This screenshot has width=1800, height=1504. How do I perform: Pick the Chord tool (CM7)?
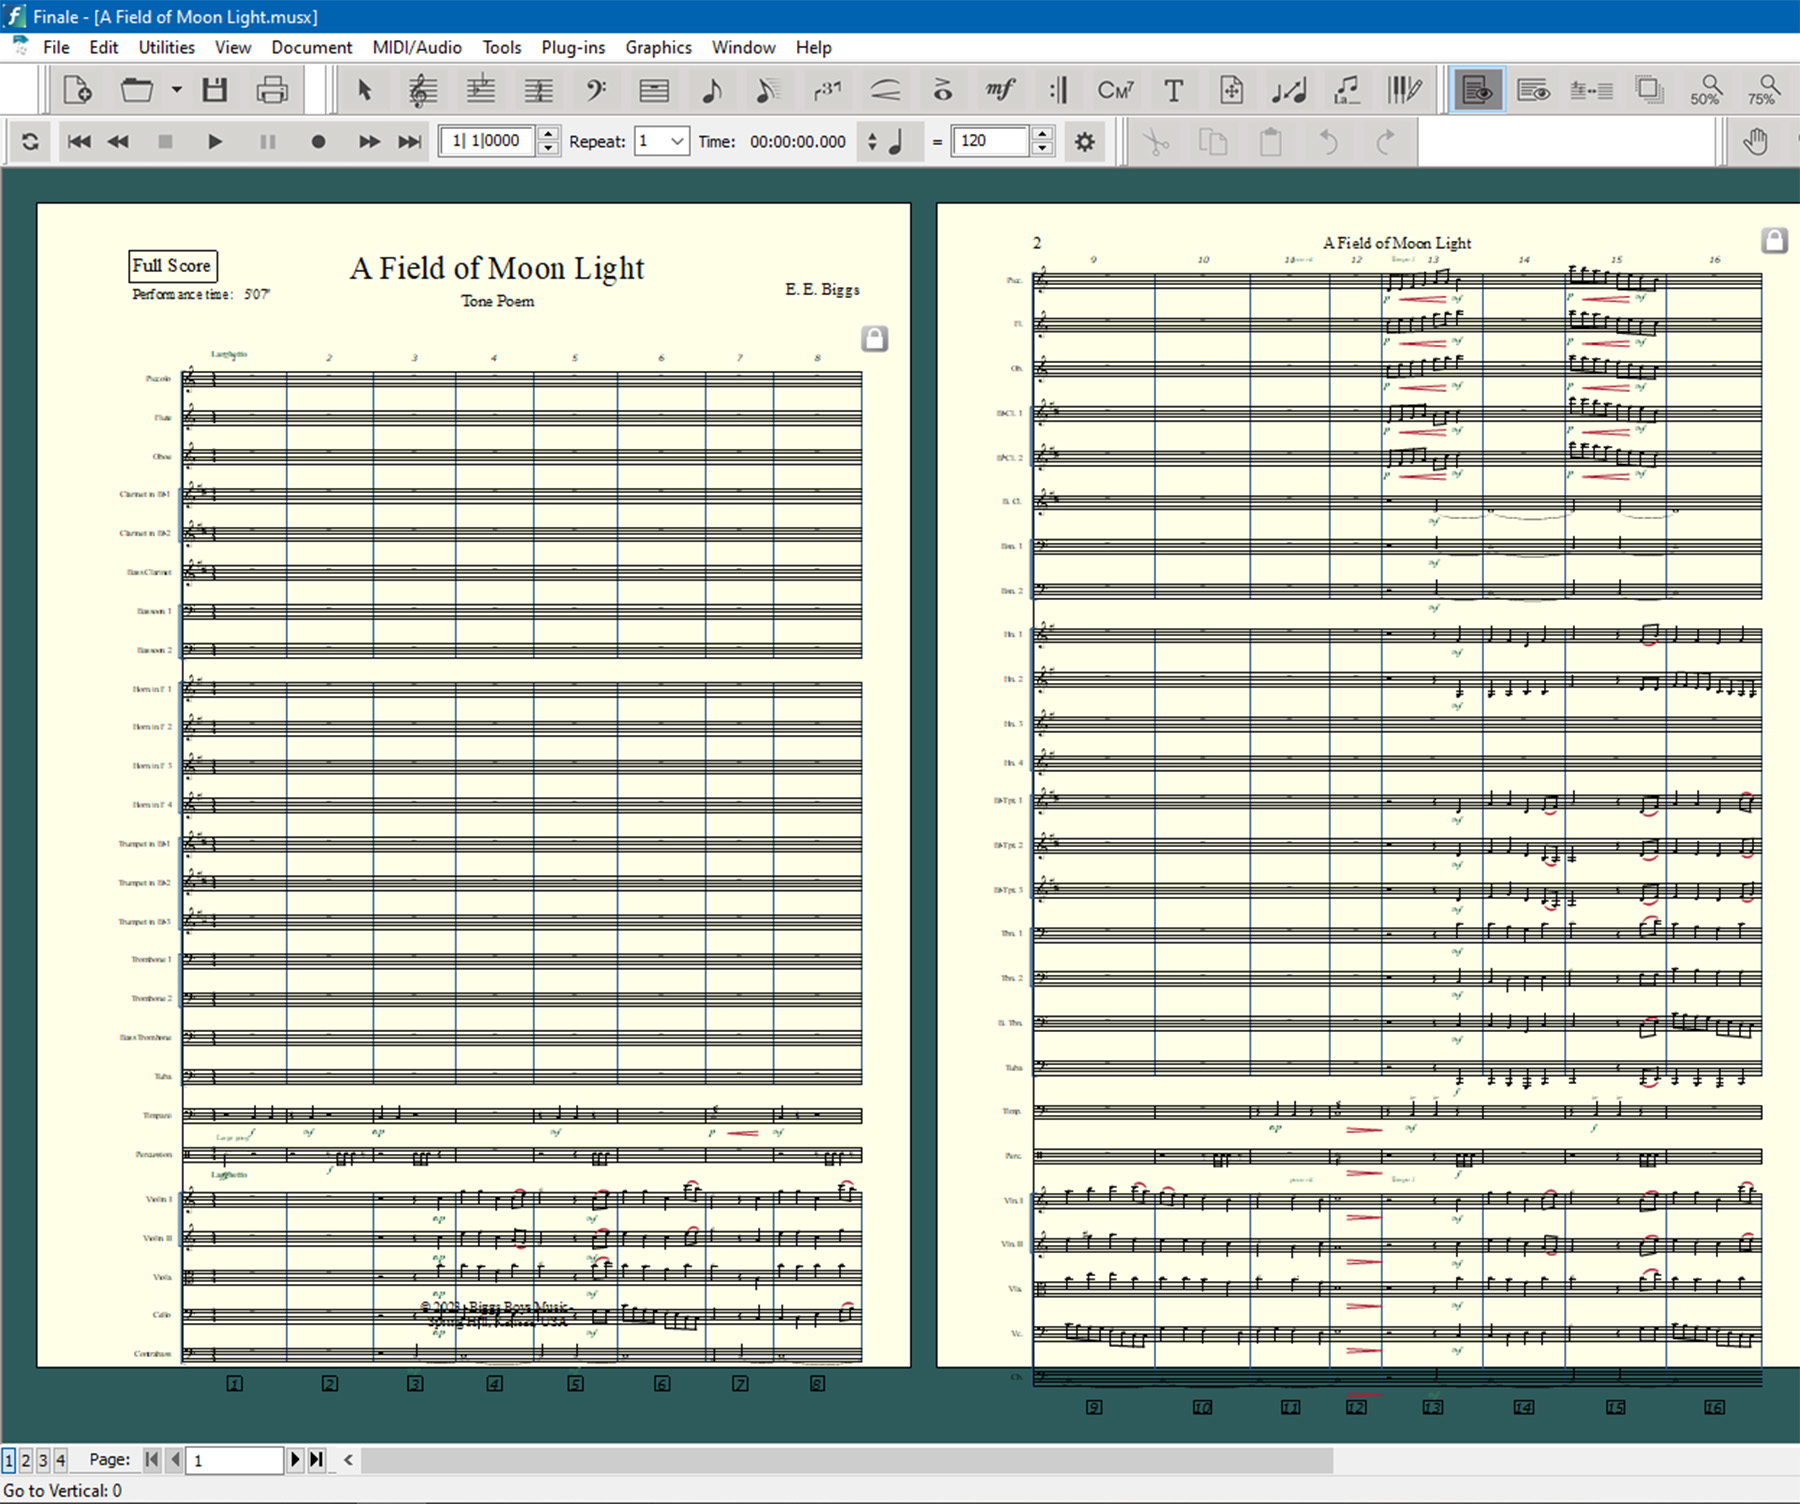click(x=1115, y=91)
